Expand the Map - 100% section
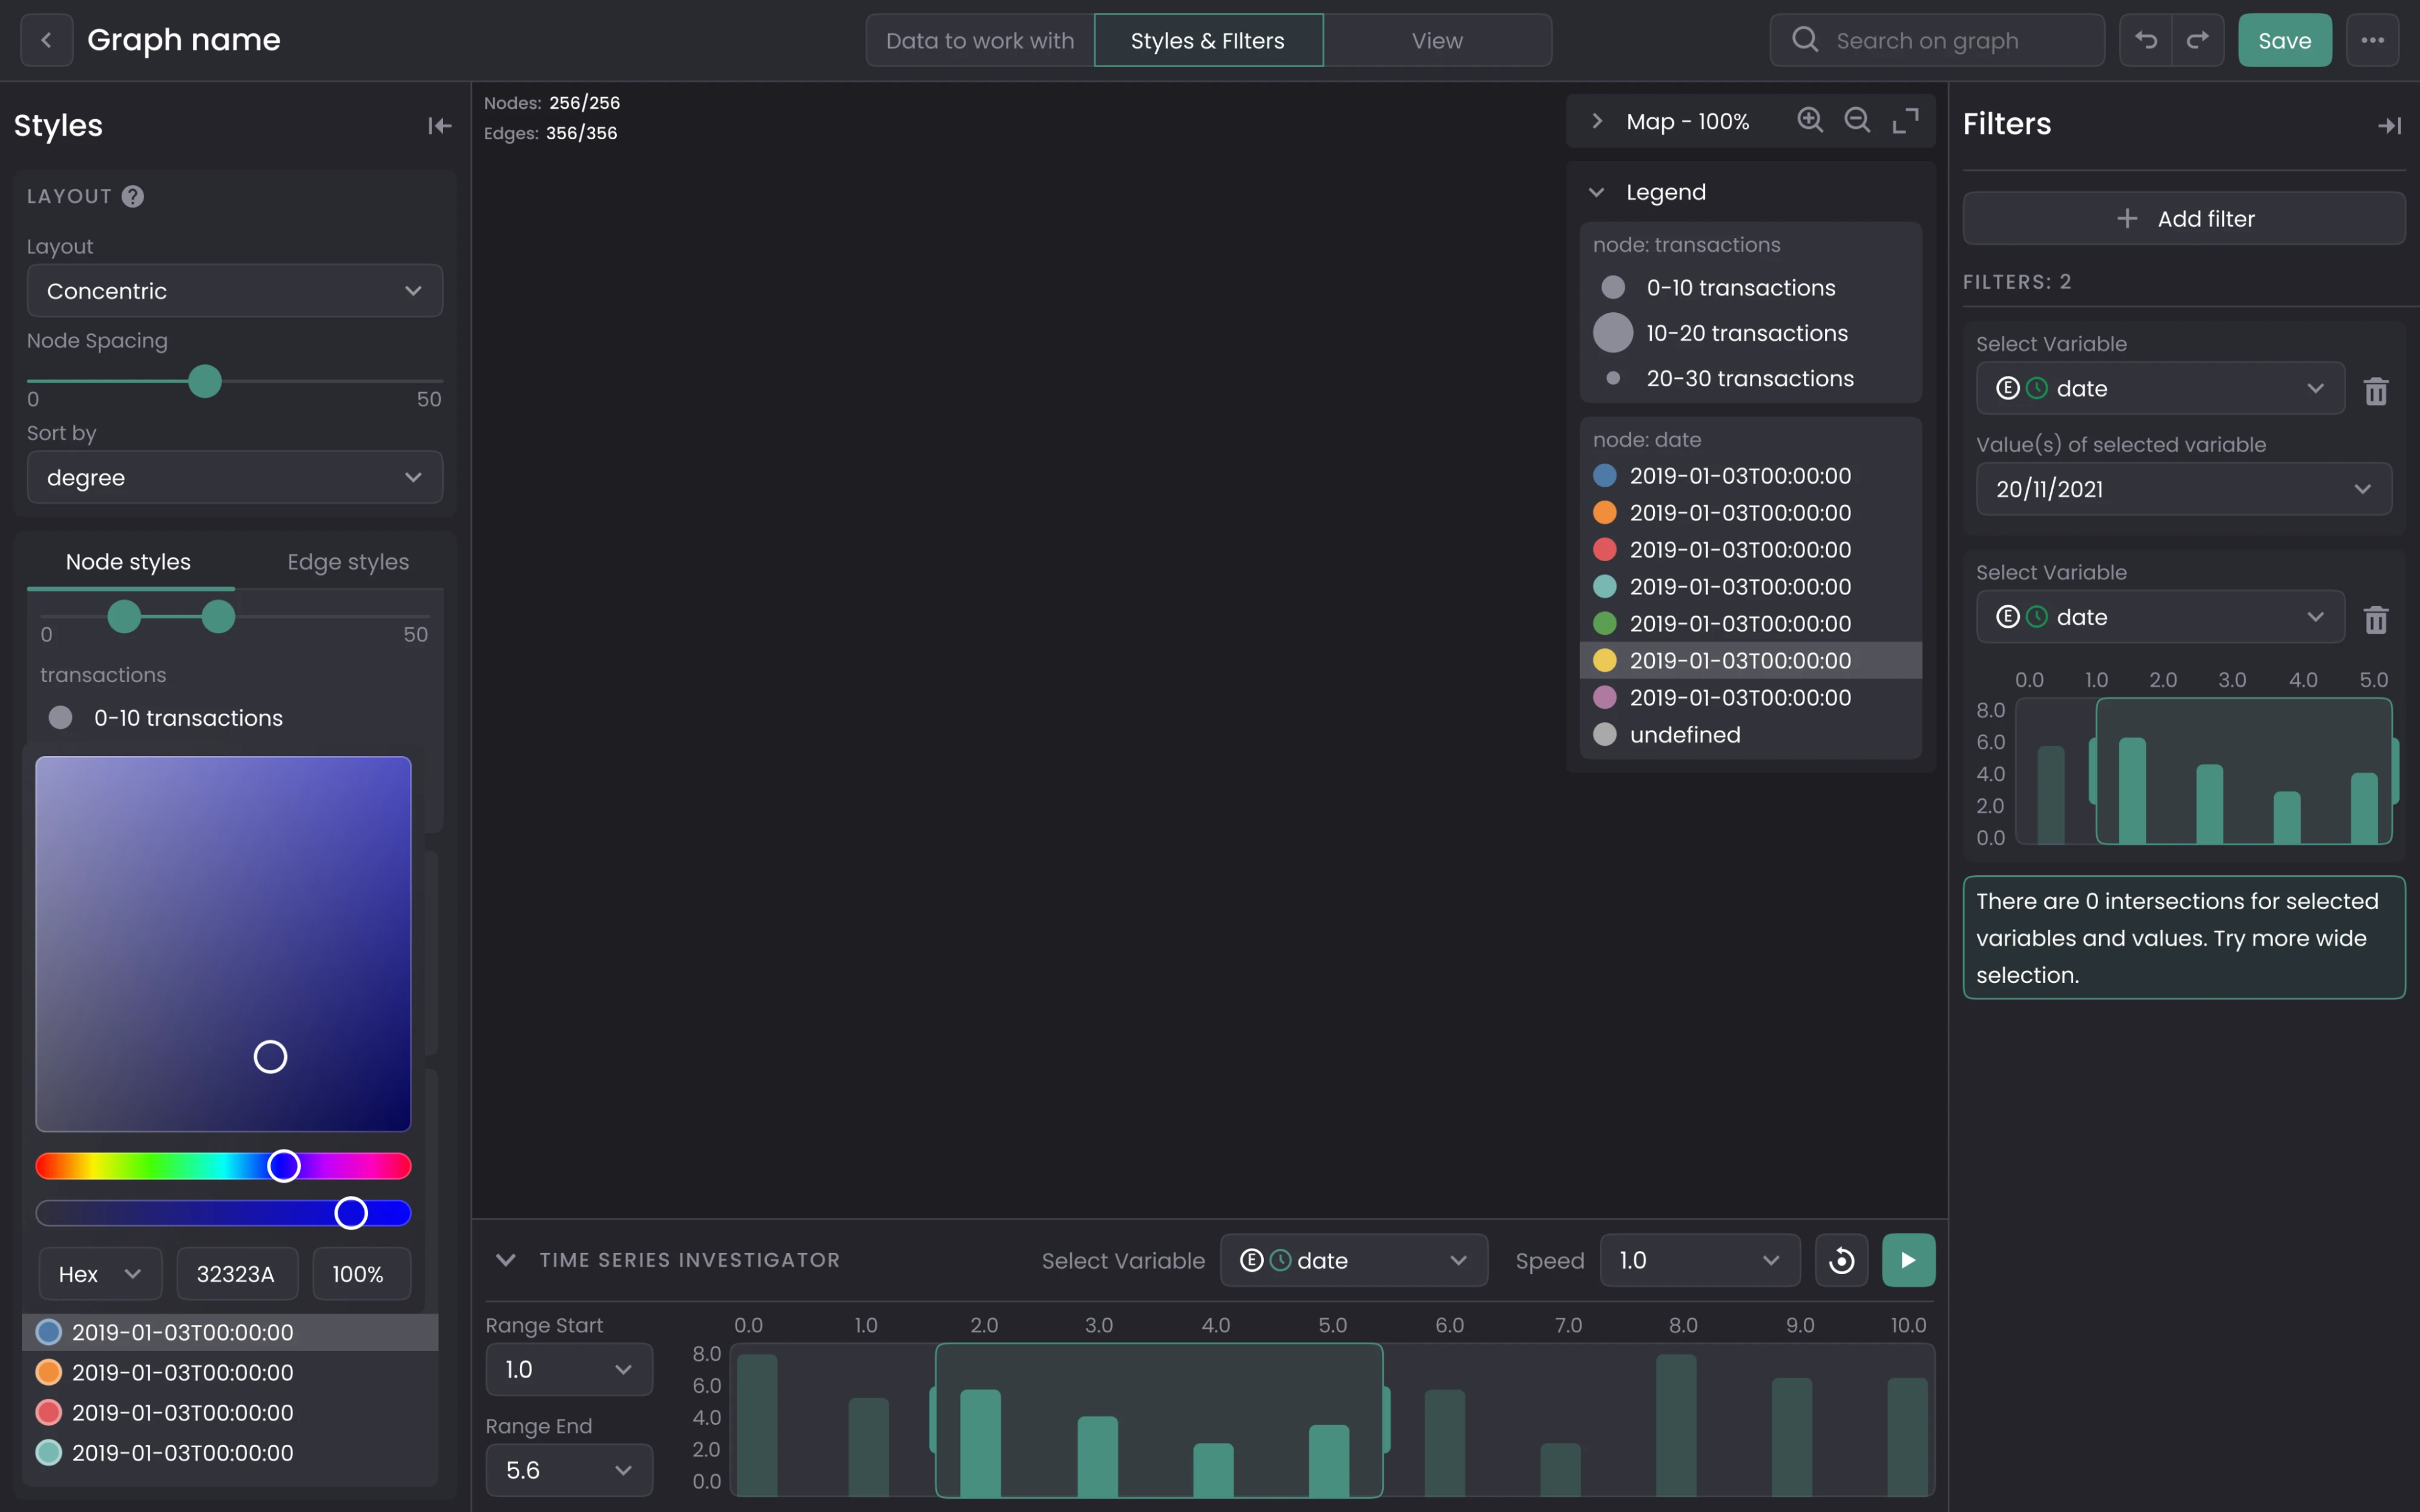 tap(1597, 121)
